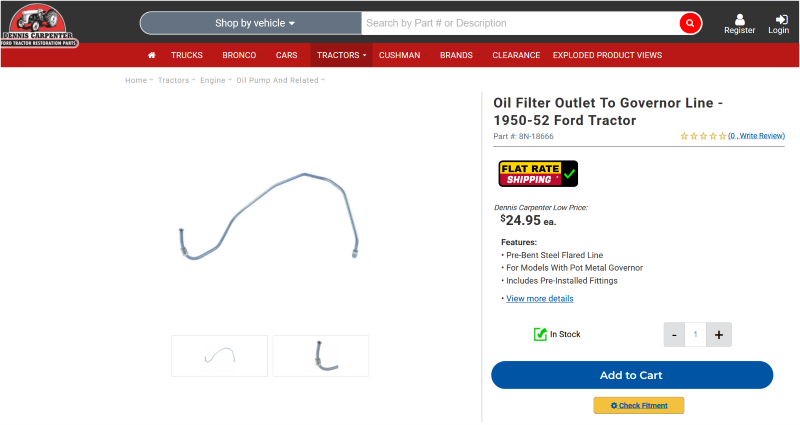Select the fitting close-up thumbnail
Image resolution: width=800 pixels, height=425 pixels.
[320, 356]
